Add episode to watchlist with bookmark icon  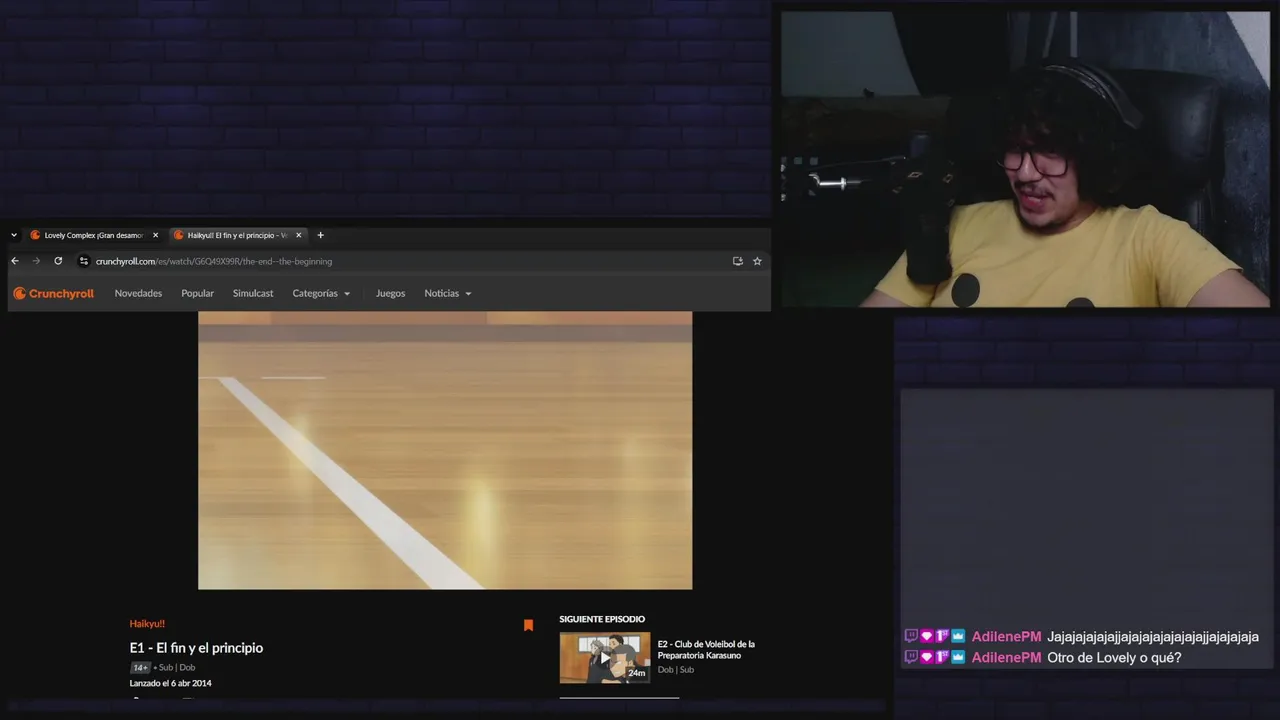coord(528,625)
